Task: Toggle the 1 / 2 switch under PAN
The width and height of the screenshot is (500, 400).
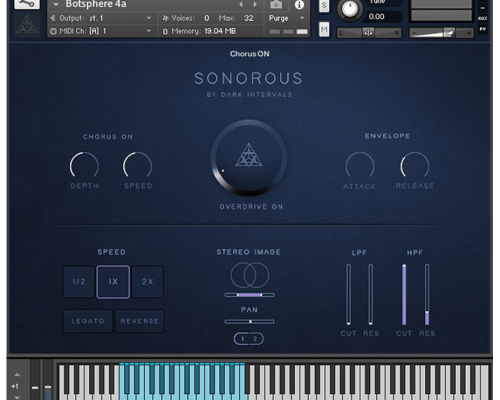Action: (x=249, y=339)
